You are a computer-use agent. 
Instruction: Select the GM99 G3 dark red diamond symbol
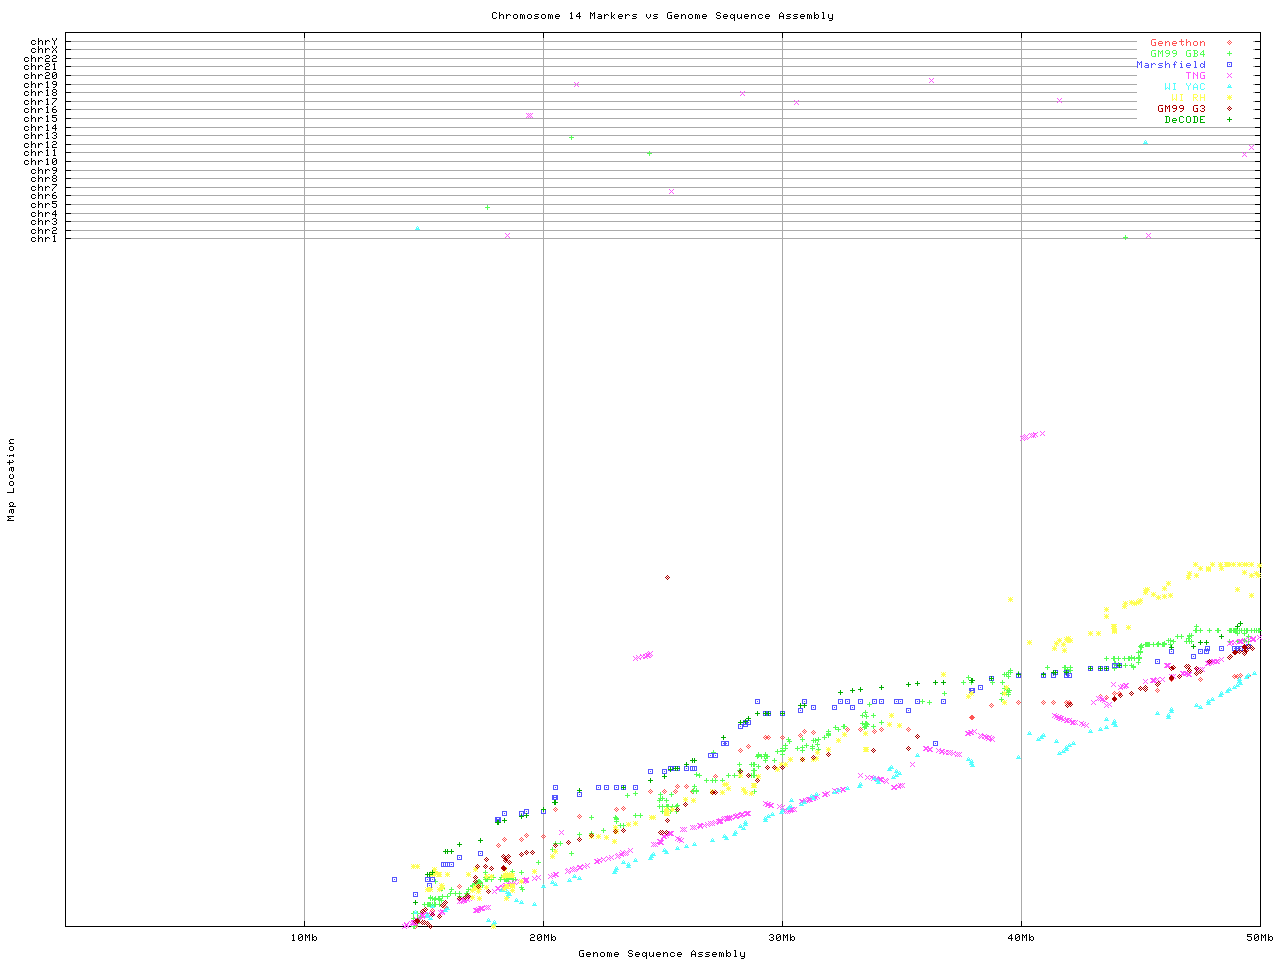(x=1229, y=109)
